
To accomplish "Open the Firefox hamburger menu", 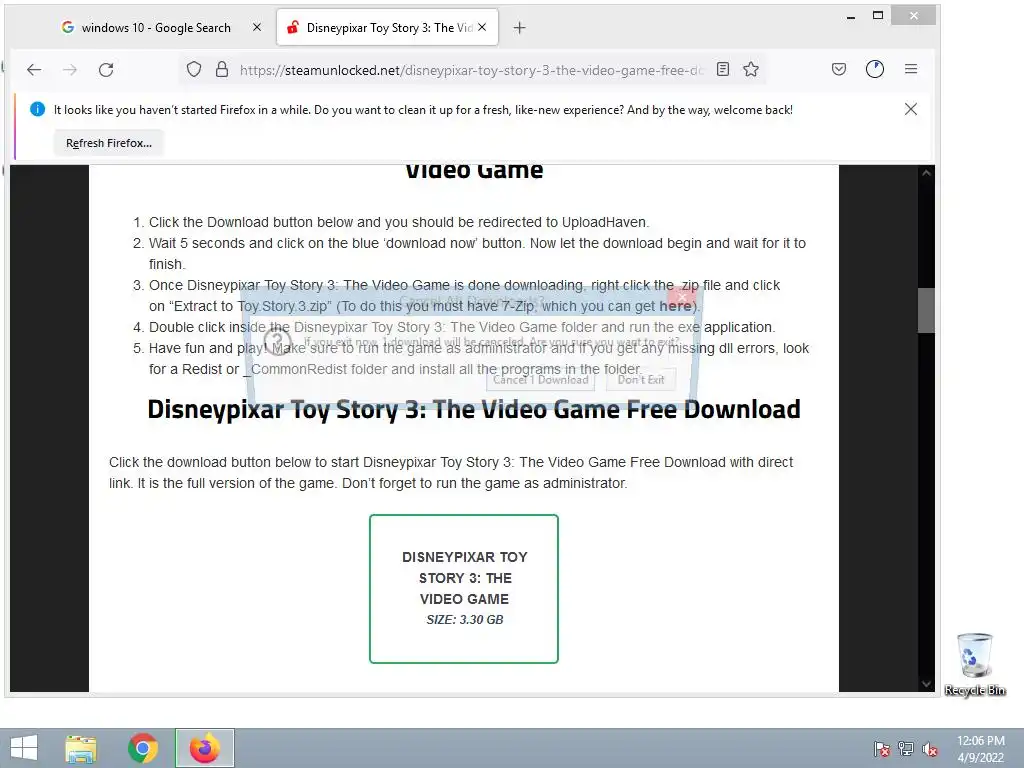I will 911,69.
